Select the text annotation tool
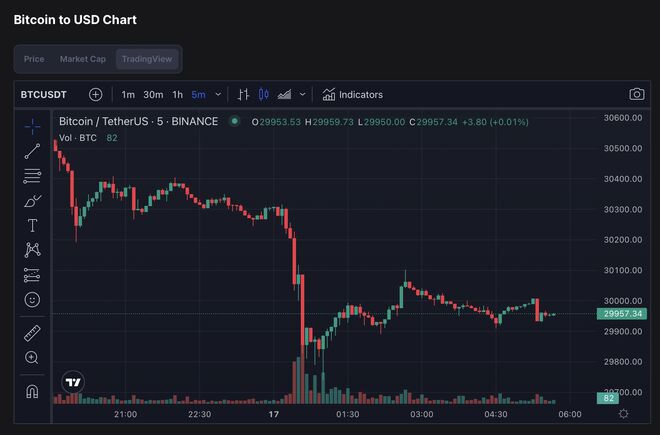The width and height of the screenshot is (660, 435). [x=32, y=225]
